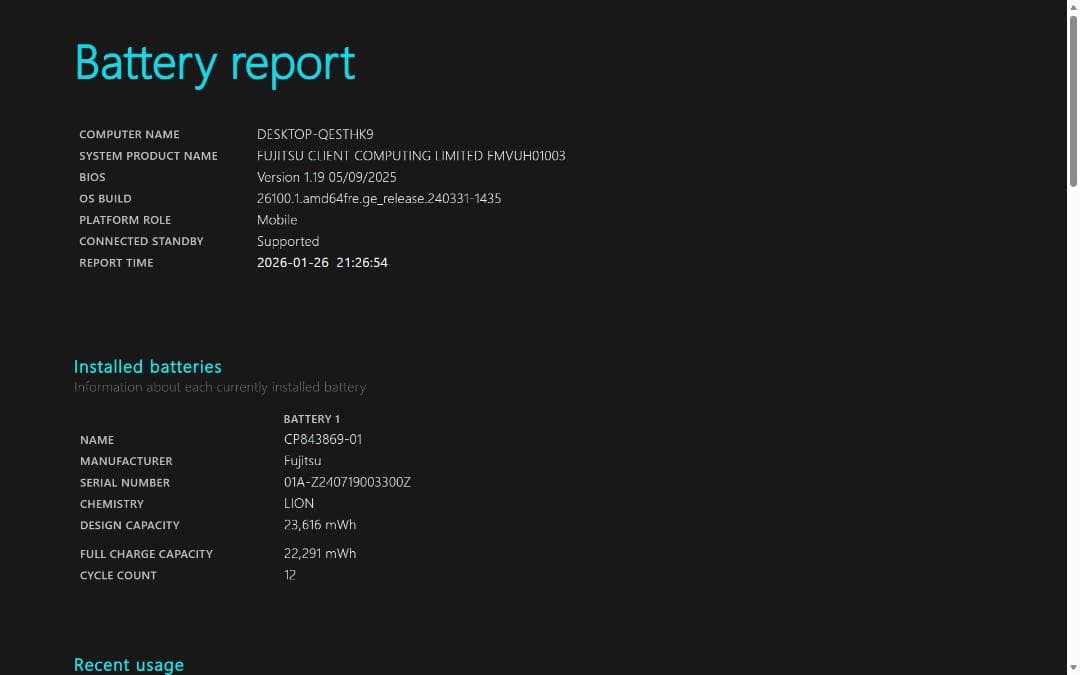Click the full charge capacity 22,291 mWh value

click(x=320, y=554)
